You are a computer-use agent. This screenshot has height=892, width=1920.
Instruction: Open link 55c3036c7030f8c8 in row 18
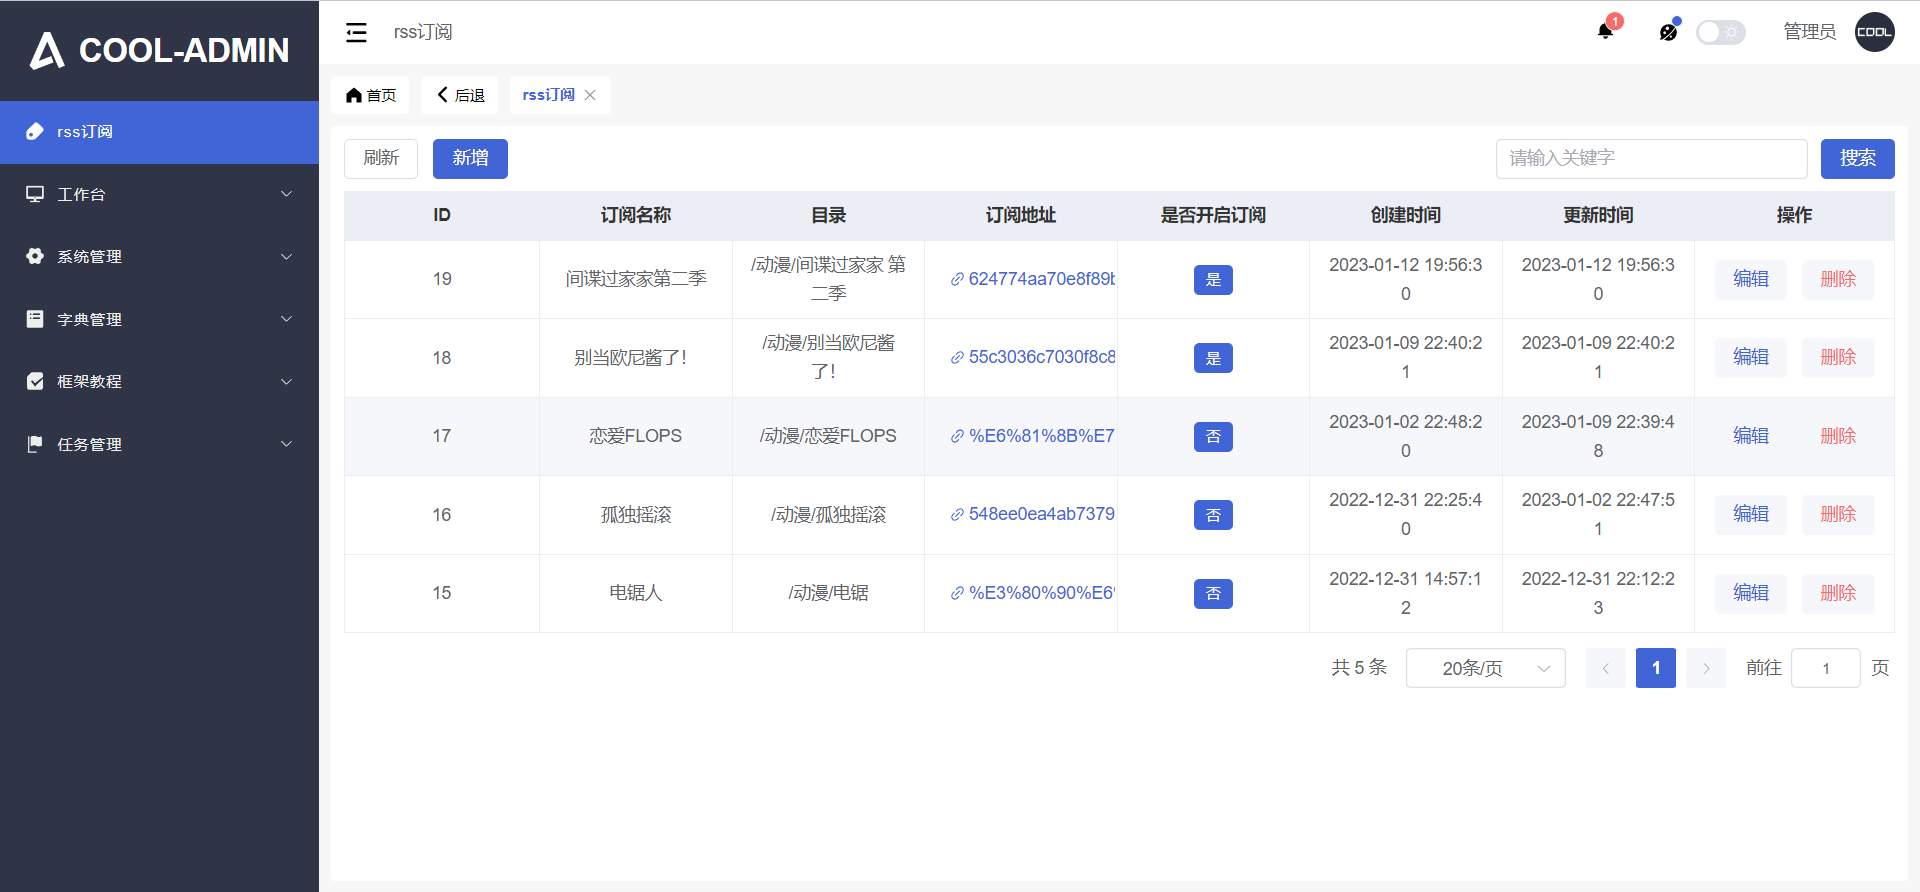click(1033, 357)
